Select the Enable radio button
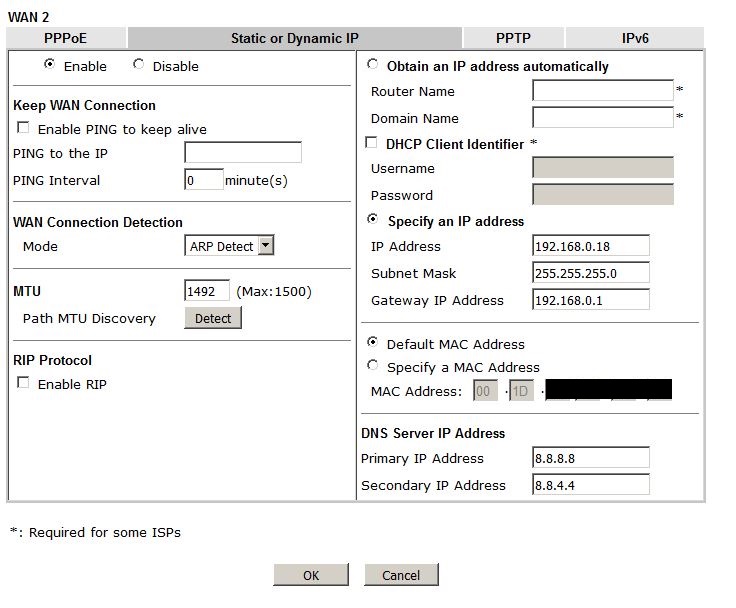Screen dimensions: 736x608 [49, 64]
